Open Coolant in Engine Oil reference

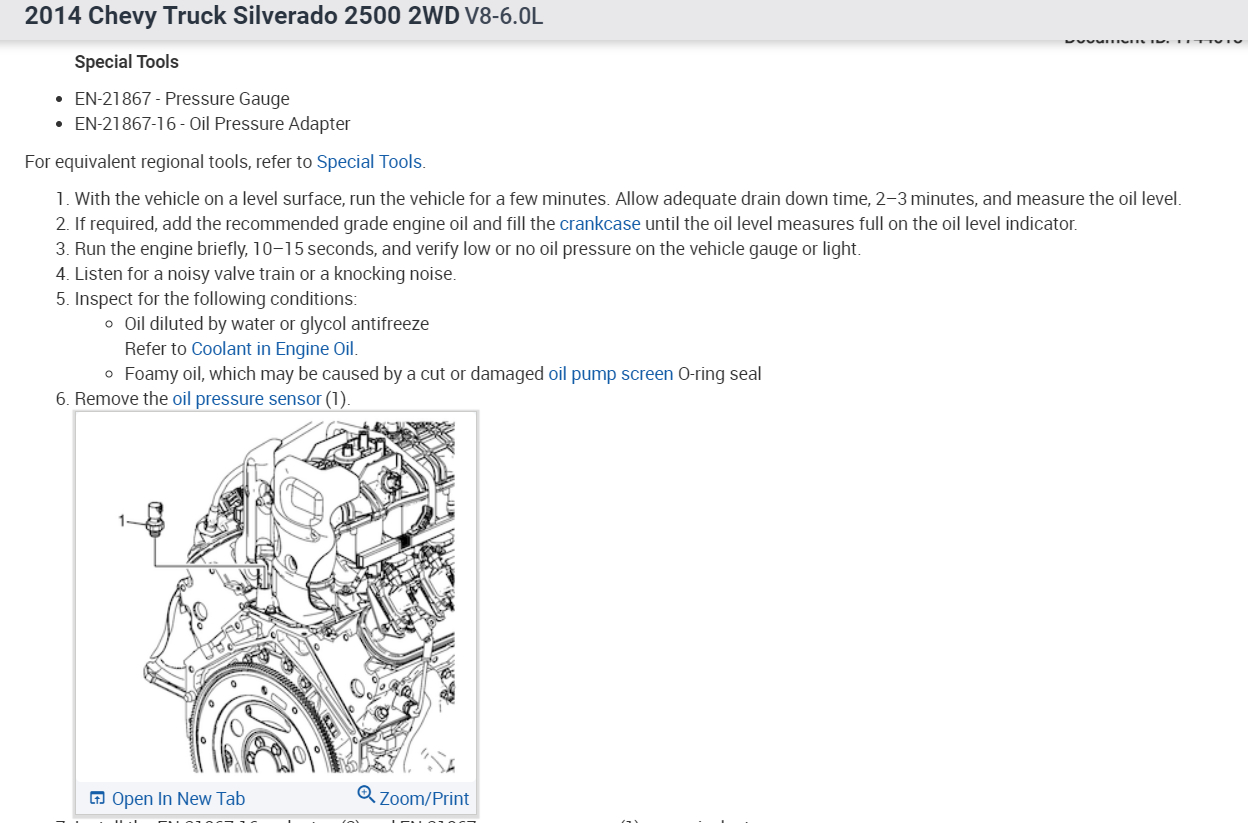273,349
